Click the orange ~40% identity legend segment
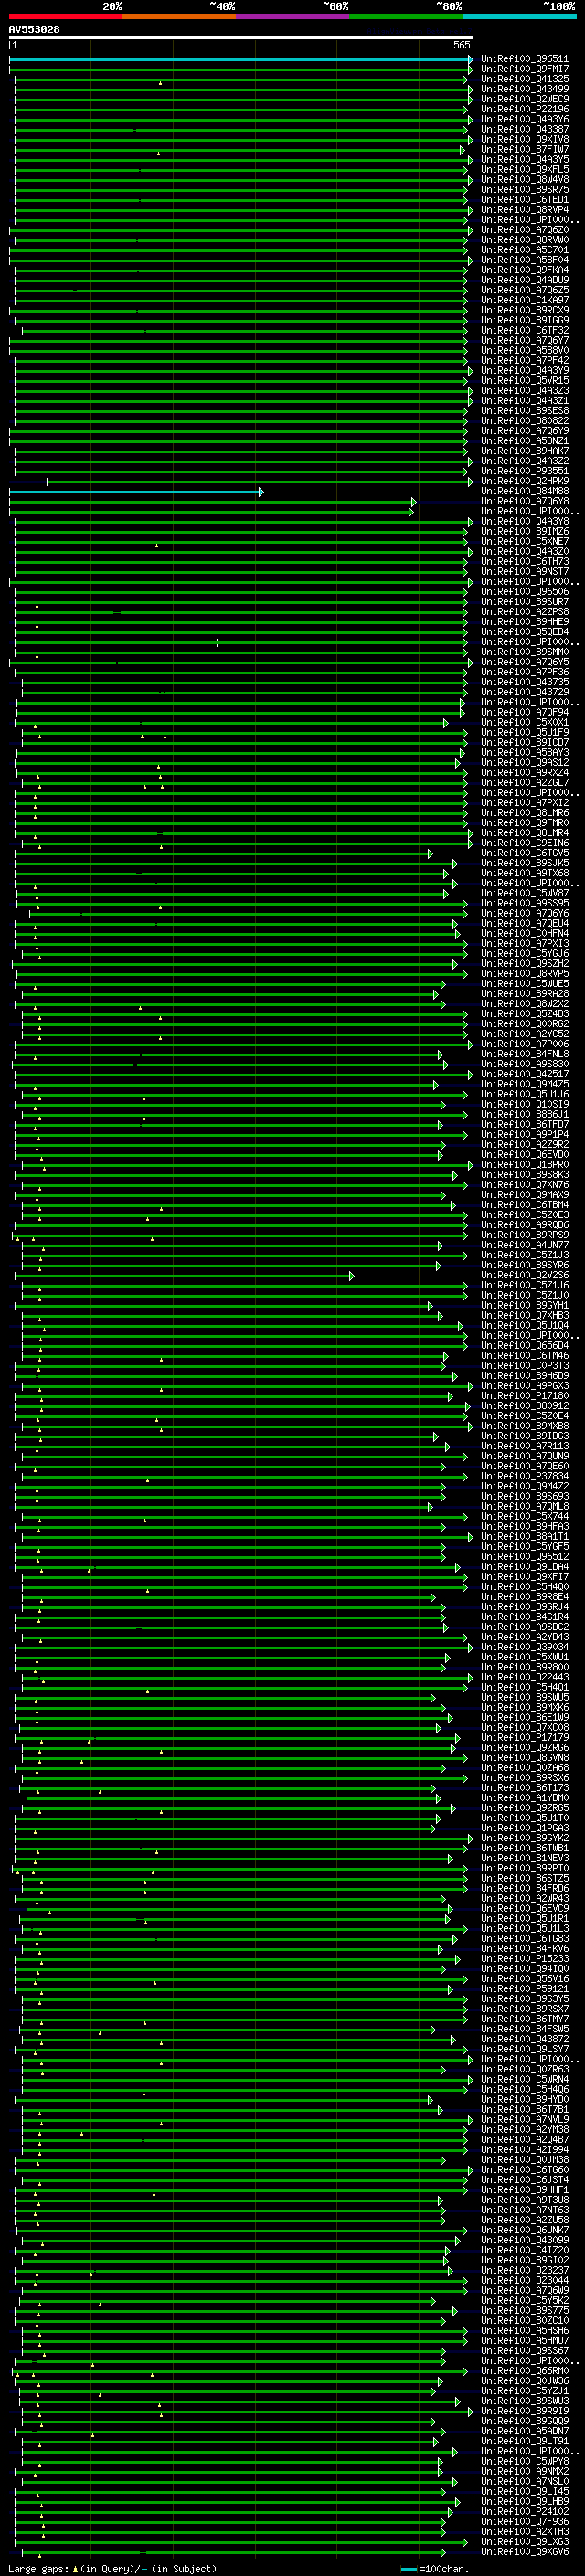The width and height of the screenshot is (585, 2576). [179, 16]
